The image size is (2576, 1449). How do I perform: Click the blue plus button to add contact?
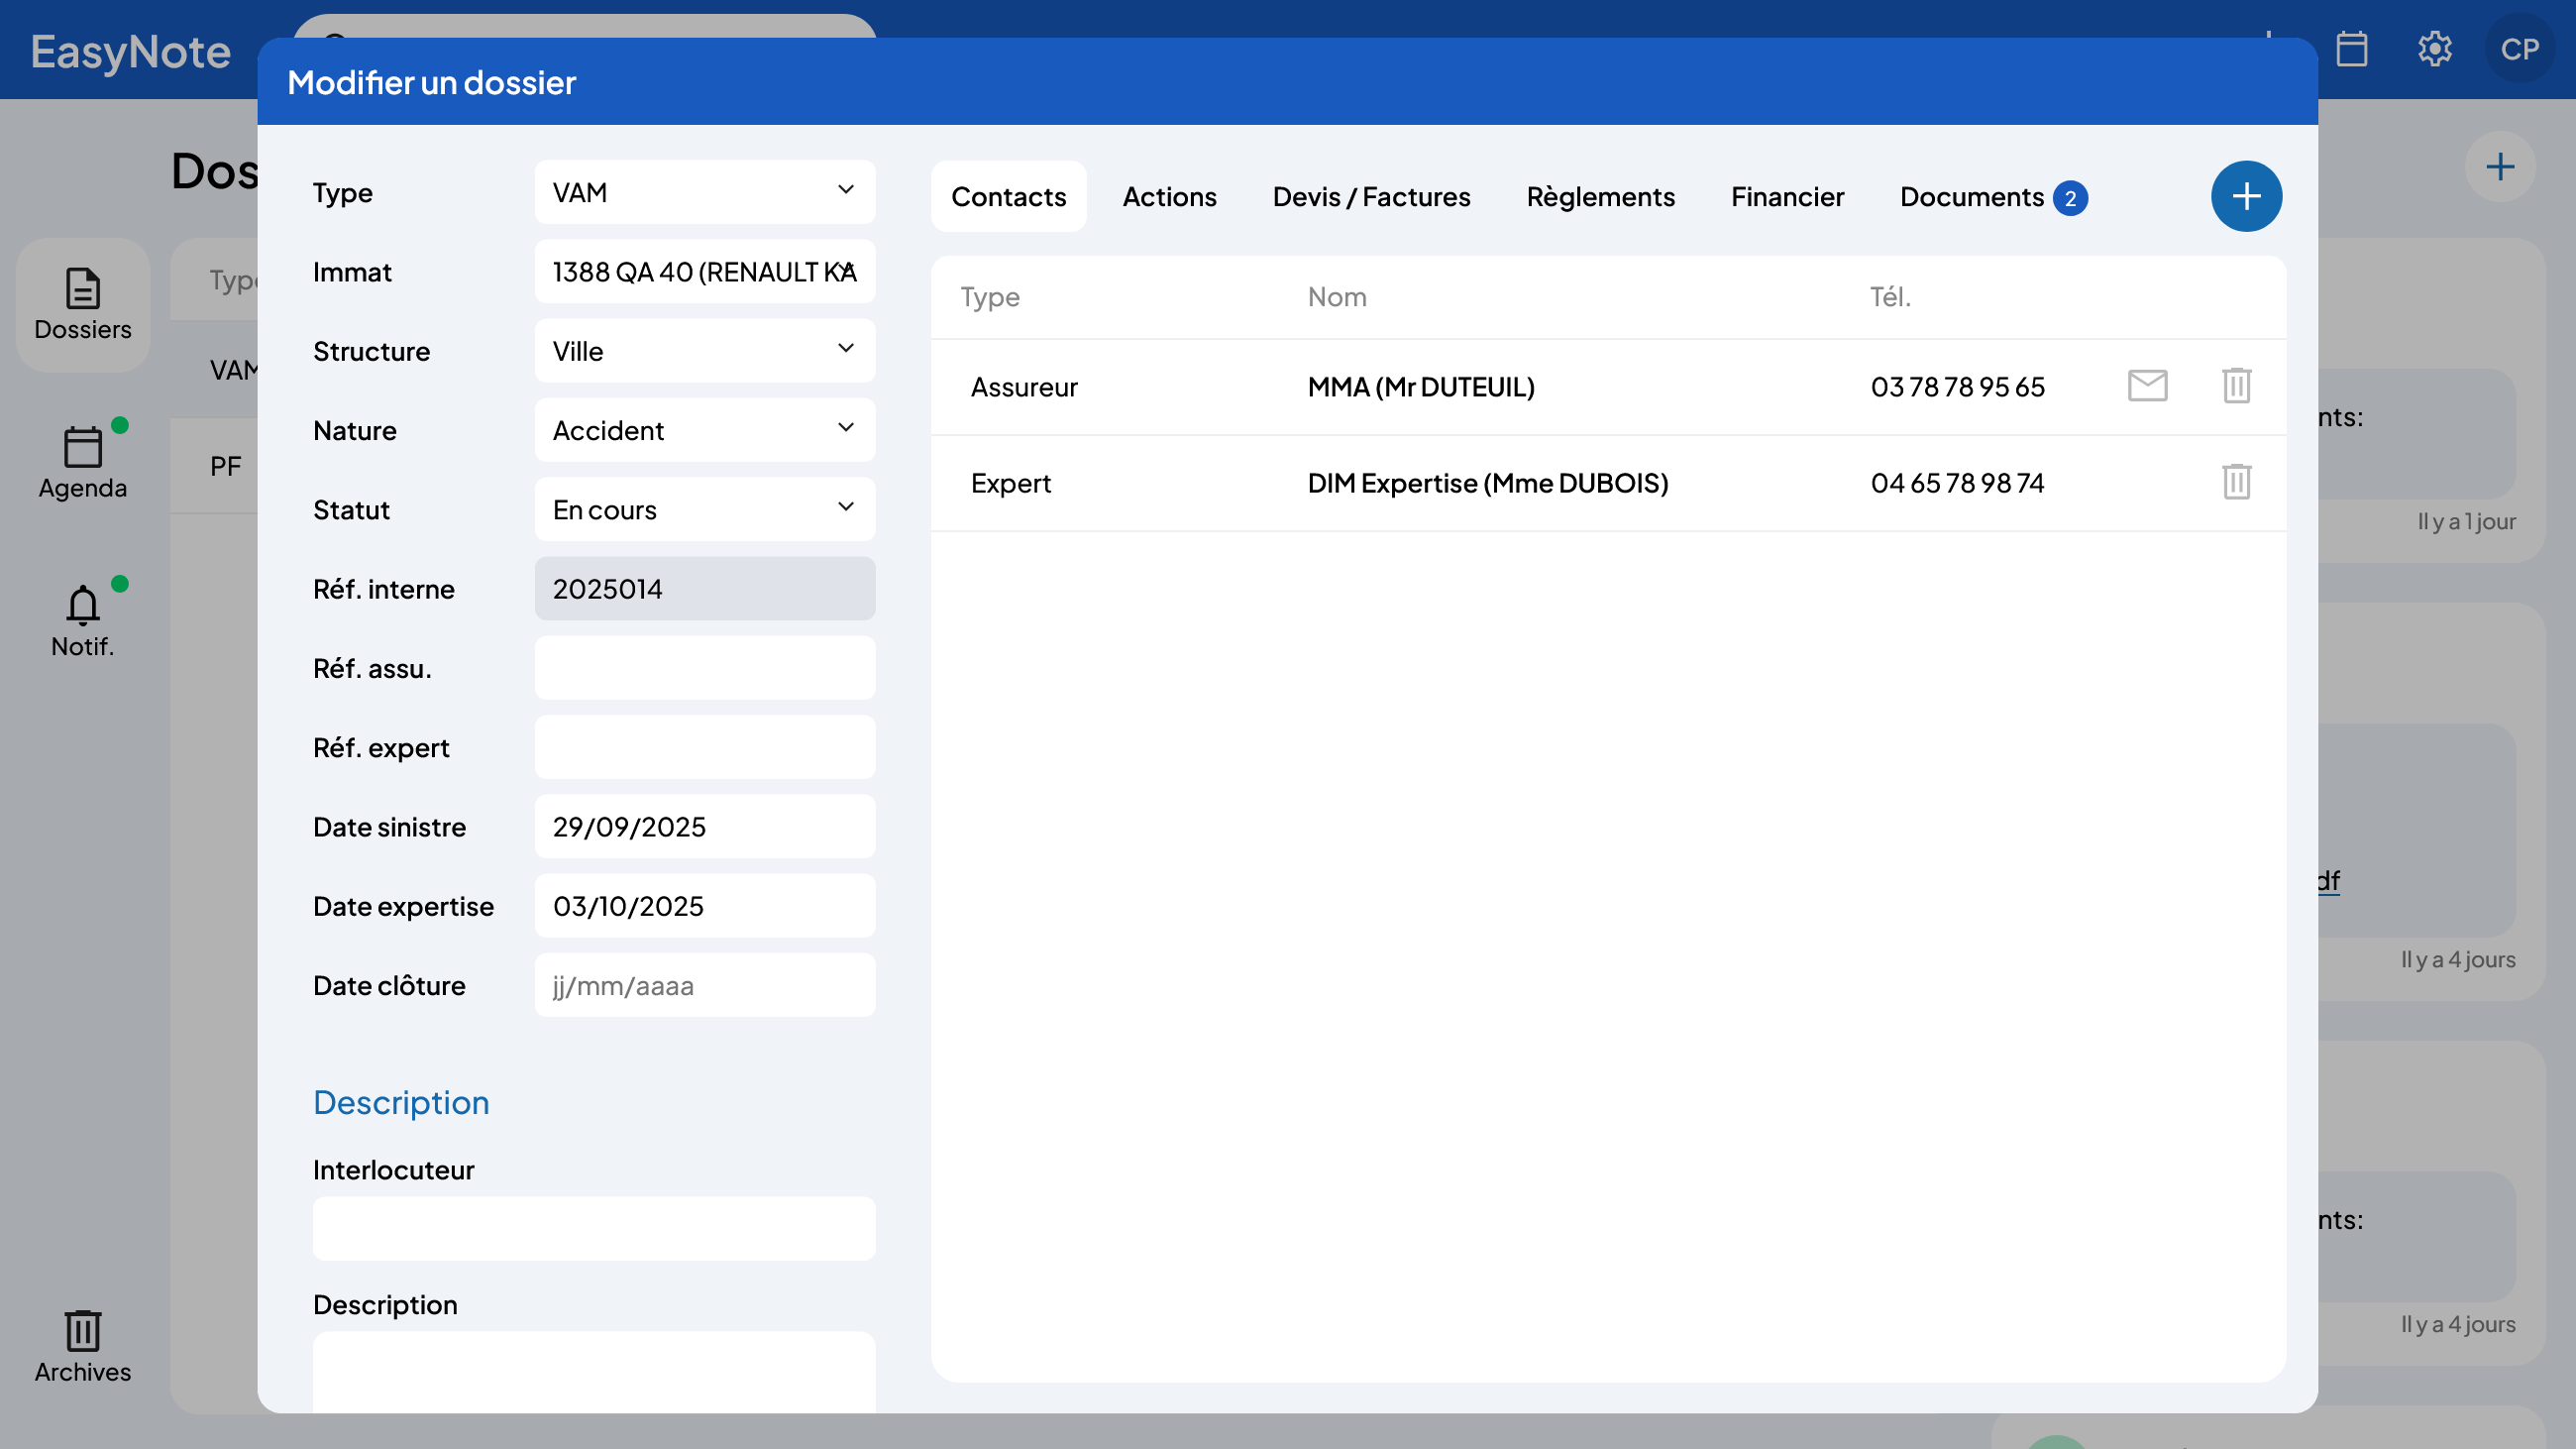2245,196
